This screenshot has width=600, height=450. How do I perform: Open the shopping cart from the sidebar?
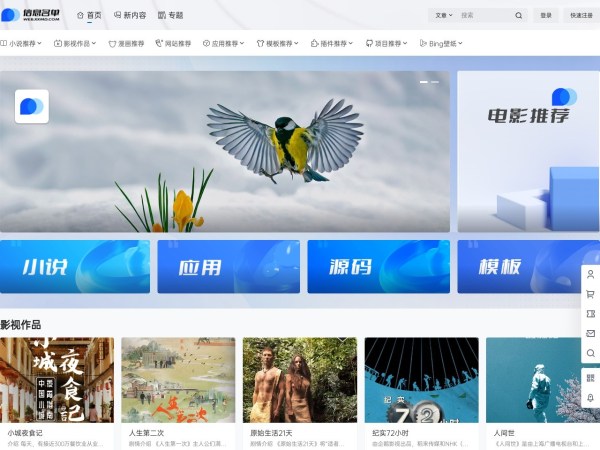591,294
